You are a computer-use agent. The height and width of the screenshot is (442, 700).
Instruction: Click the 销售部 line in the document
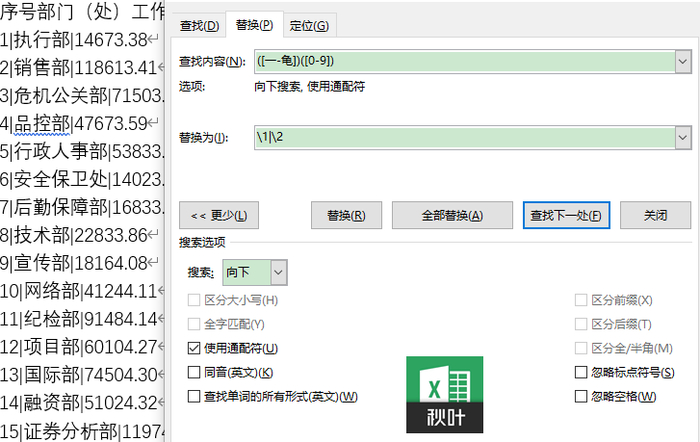pos(82,68)
